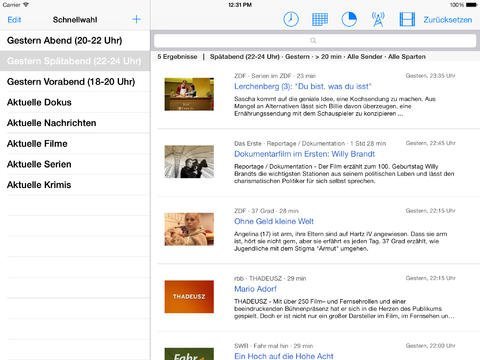Screen dimensions: 480x360
Task: Open Dokumentarfilm im Ersten: Willy Brandt
Action: (304, 154)
